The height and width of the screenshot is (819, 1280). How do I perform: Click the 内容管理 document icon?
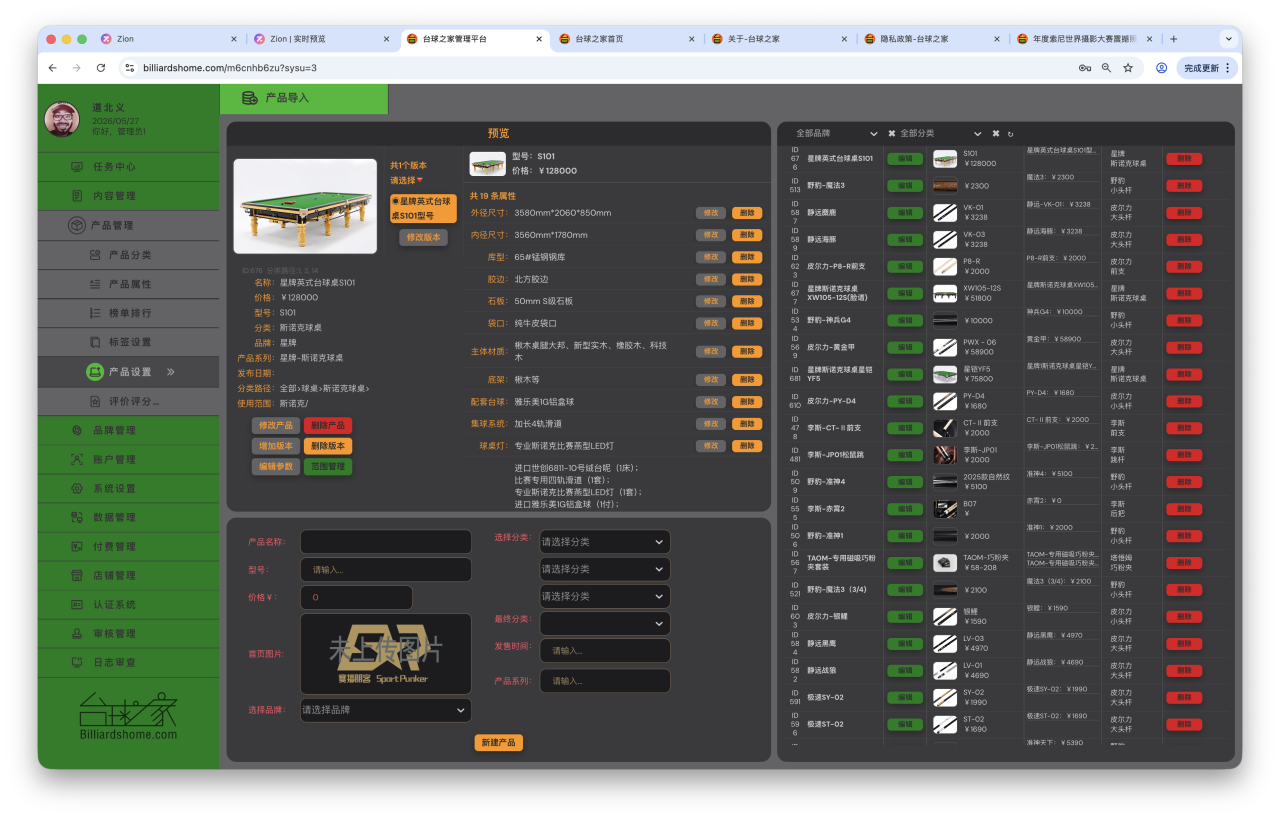[77, 196]
